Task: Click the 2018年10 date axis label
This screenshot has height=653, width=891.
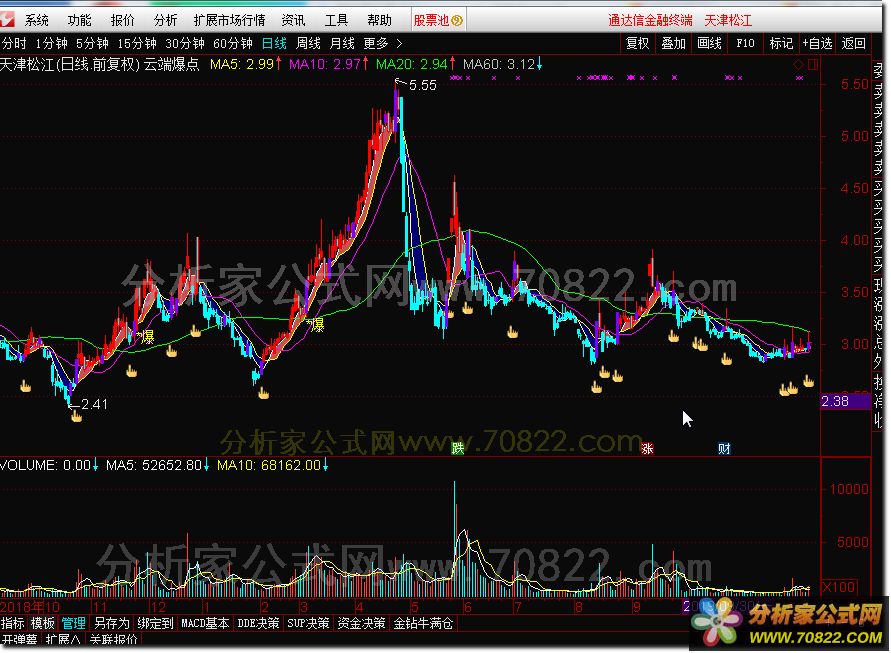Action: pos(30,606)
